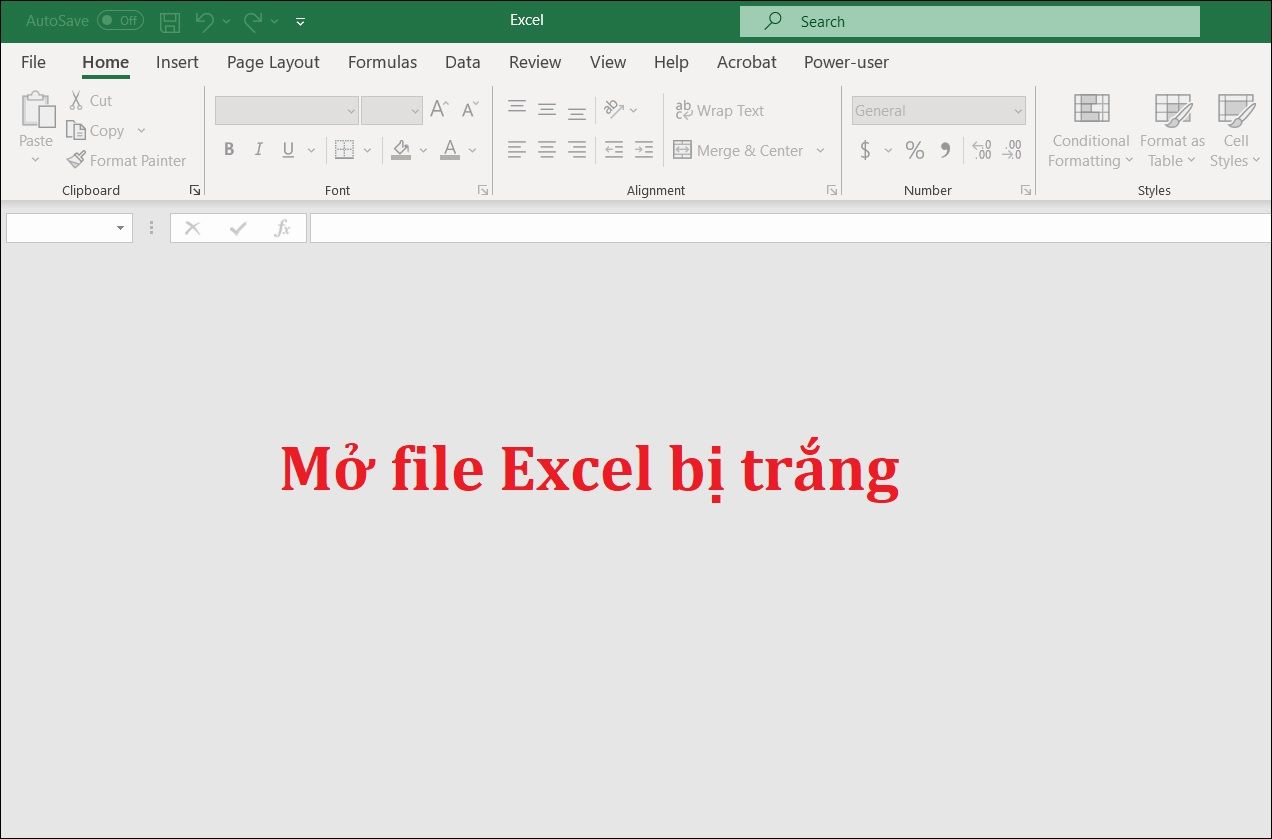Switch to the Home tab
This screenshot has width=1272, height=839.
pyautogui.click(x=105, y=62)
